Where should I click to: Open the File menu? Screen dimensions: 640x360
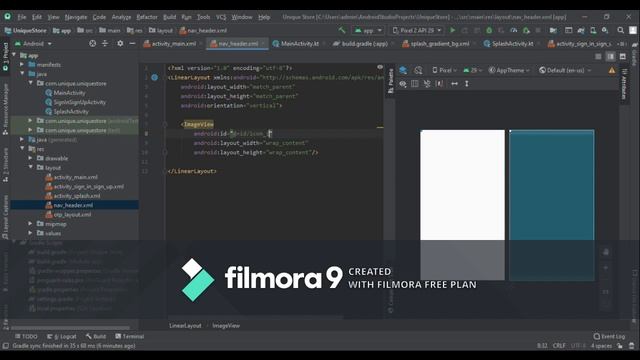(x=22, y=17)
